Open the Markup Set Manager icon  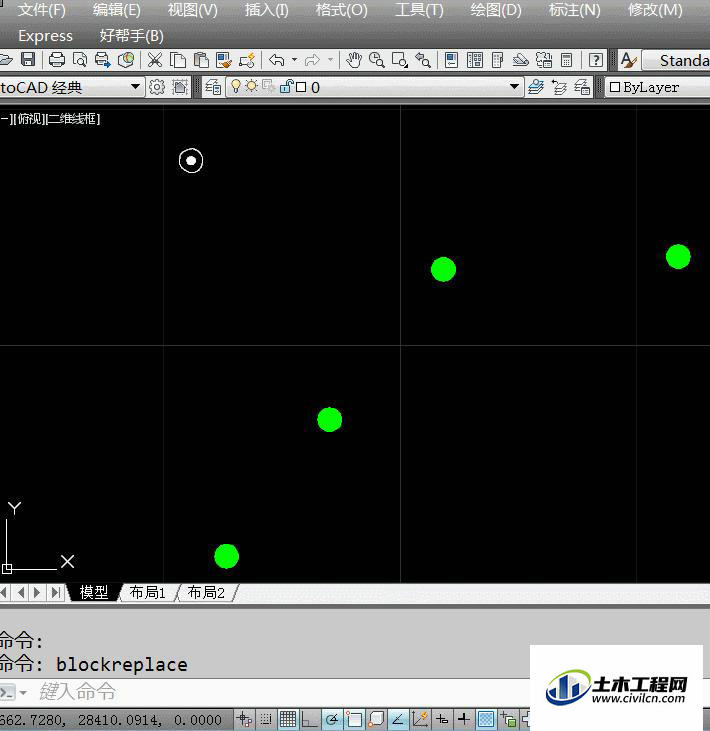click(x=544, y=60)
